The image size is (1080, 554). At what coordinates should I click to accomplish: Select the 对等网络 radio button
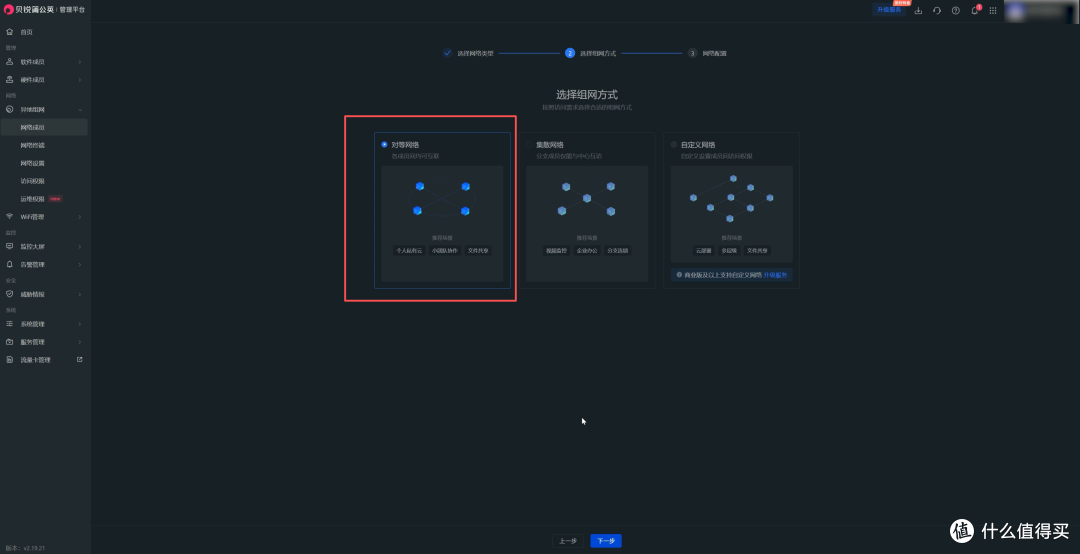pyautogui.click(x=384, y=145)
